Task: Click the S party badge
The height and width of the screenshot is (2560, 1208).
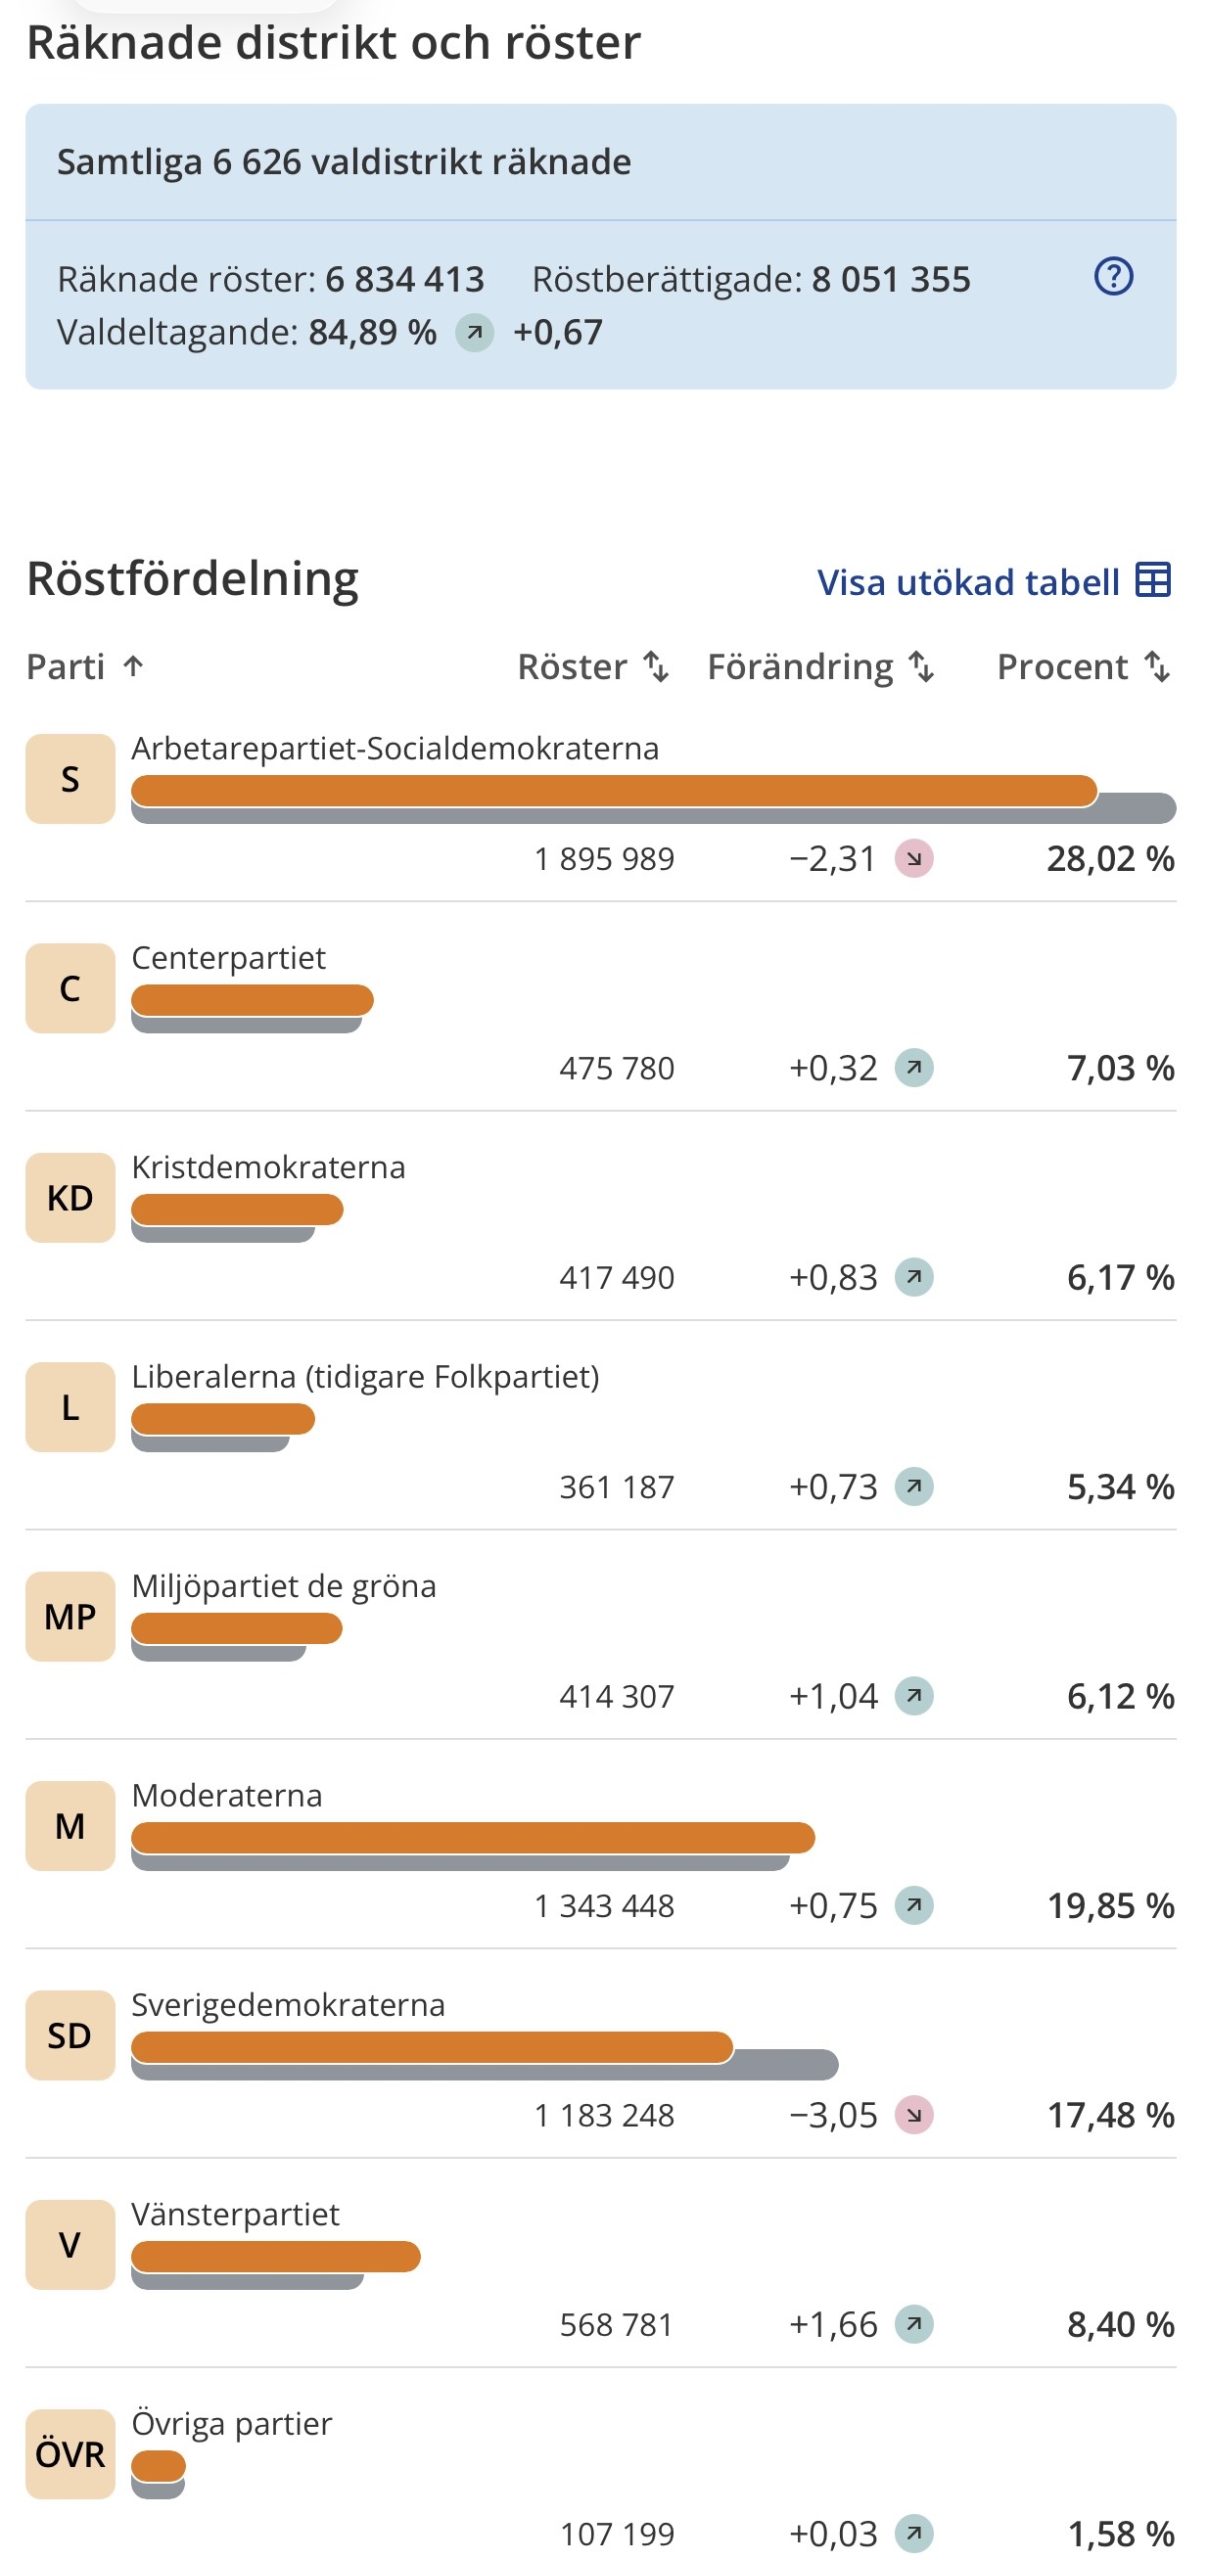Action: pyautogui.click(x=70, y=778)
